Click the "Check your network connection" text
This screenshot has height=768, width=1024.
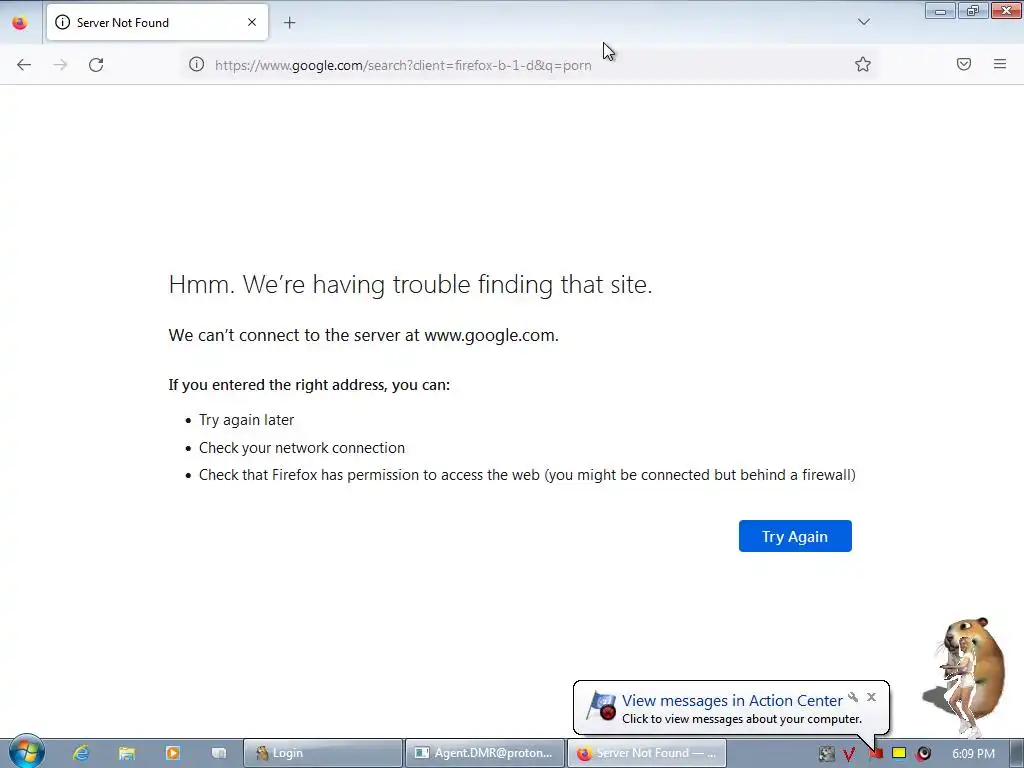click(x=302, y=448)
